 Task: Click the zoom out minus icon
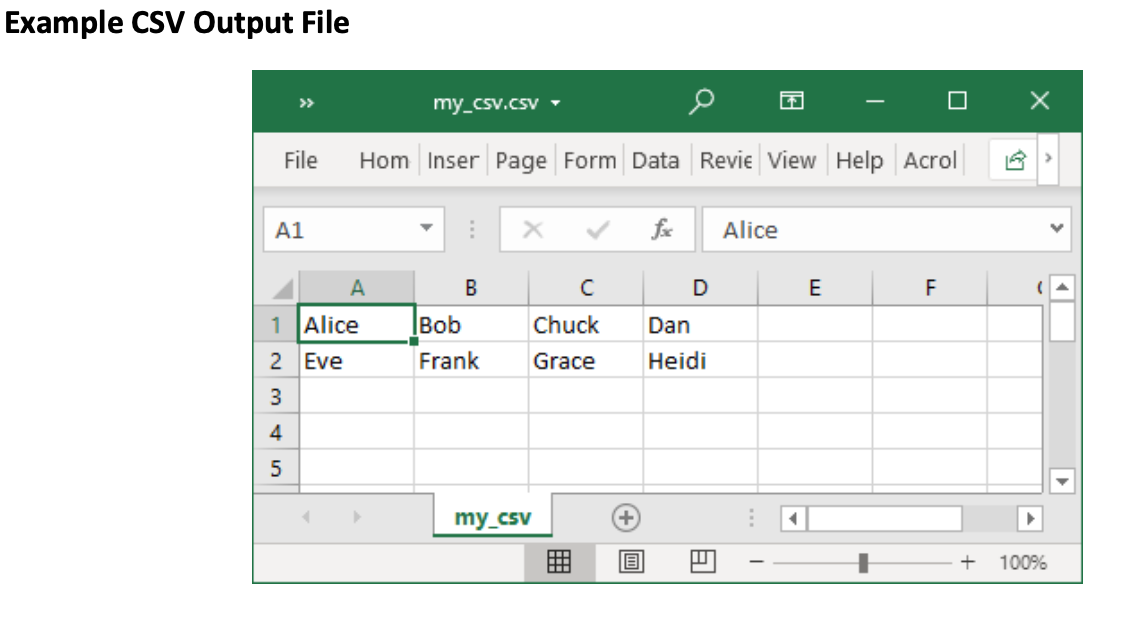pos(756,562)
